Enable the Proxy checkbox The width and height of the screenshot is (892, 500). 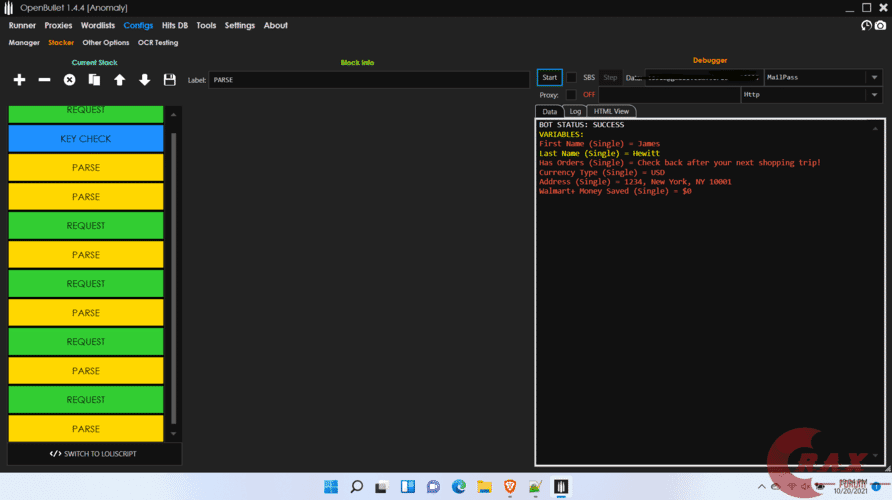[x=572, y=95]
